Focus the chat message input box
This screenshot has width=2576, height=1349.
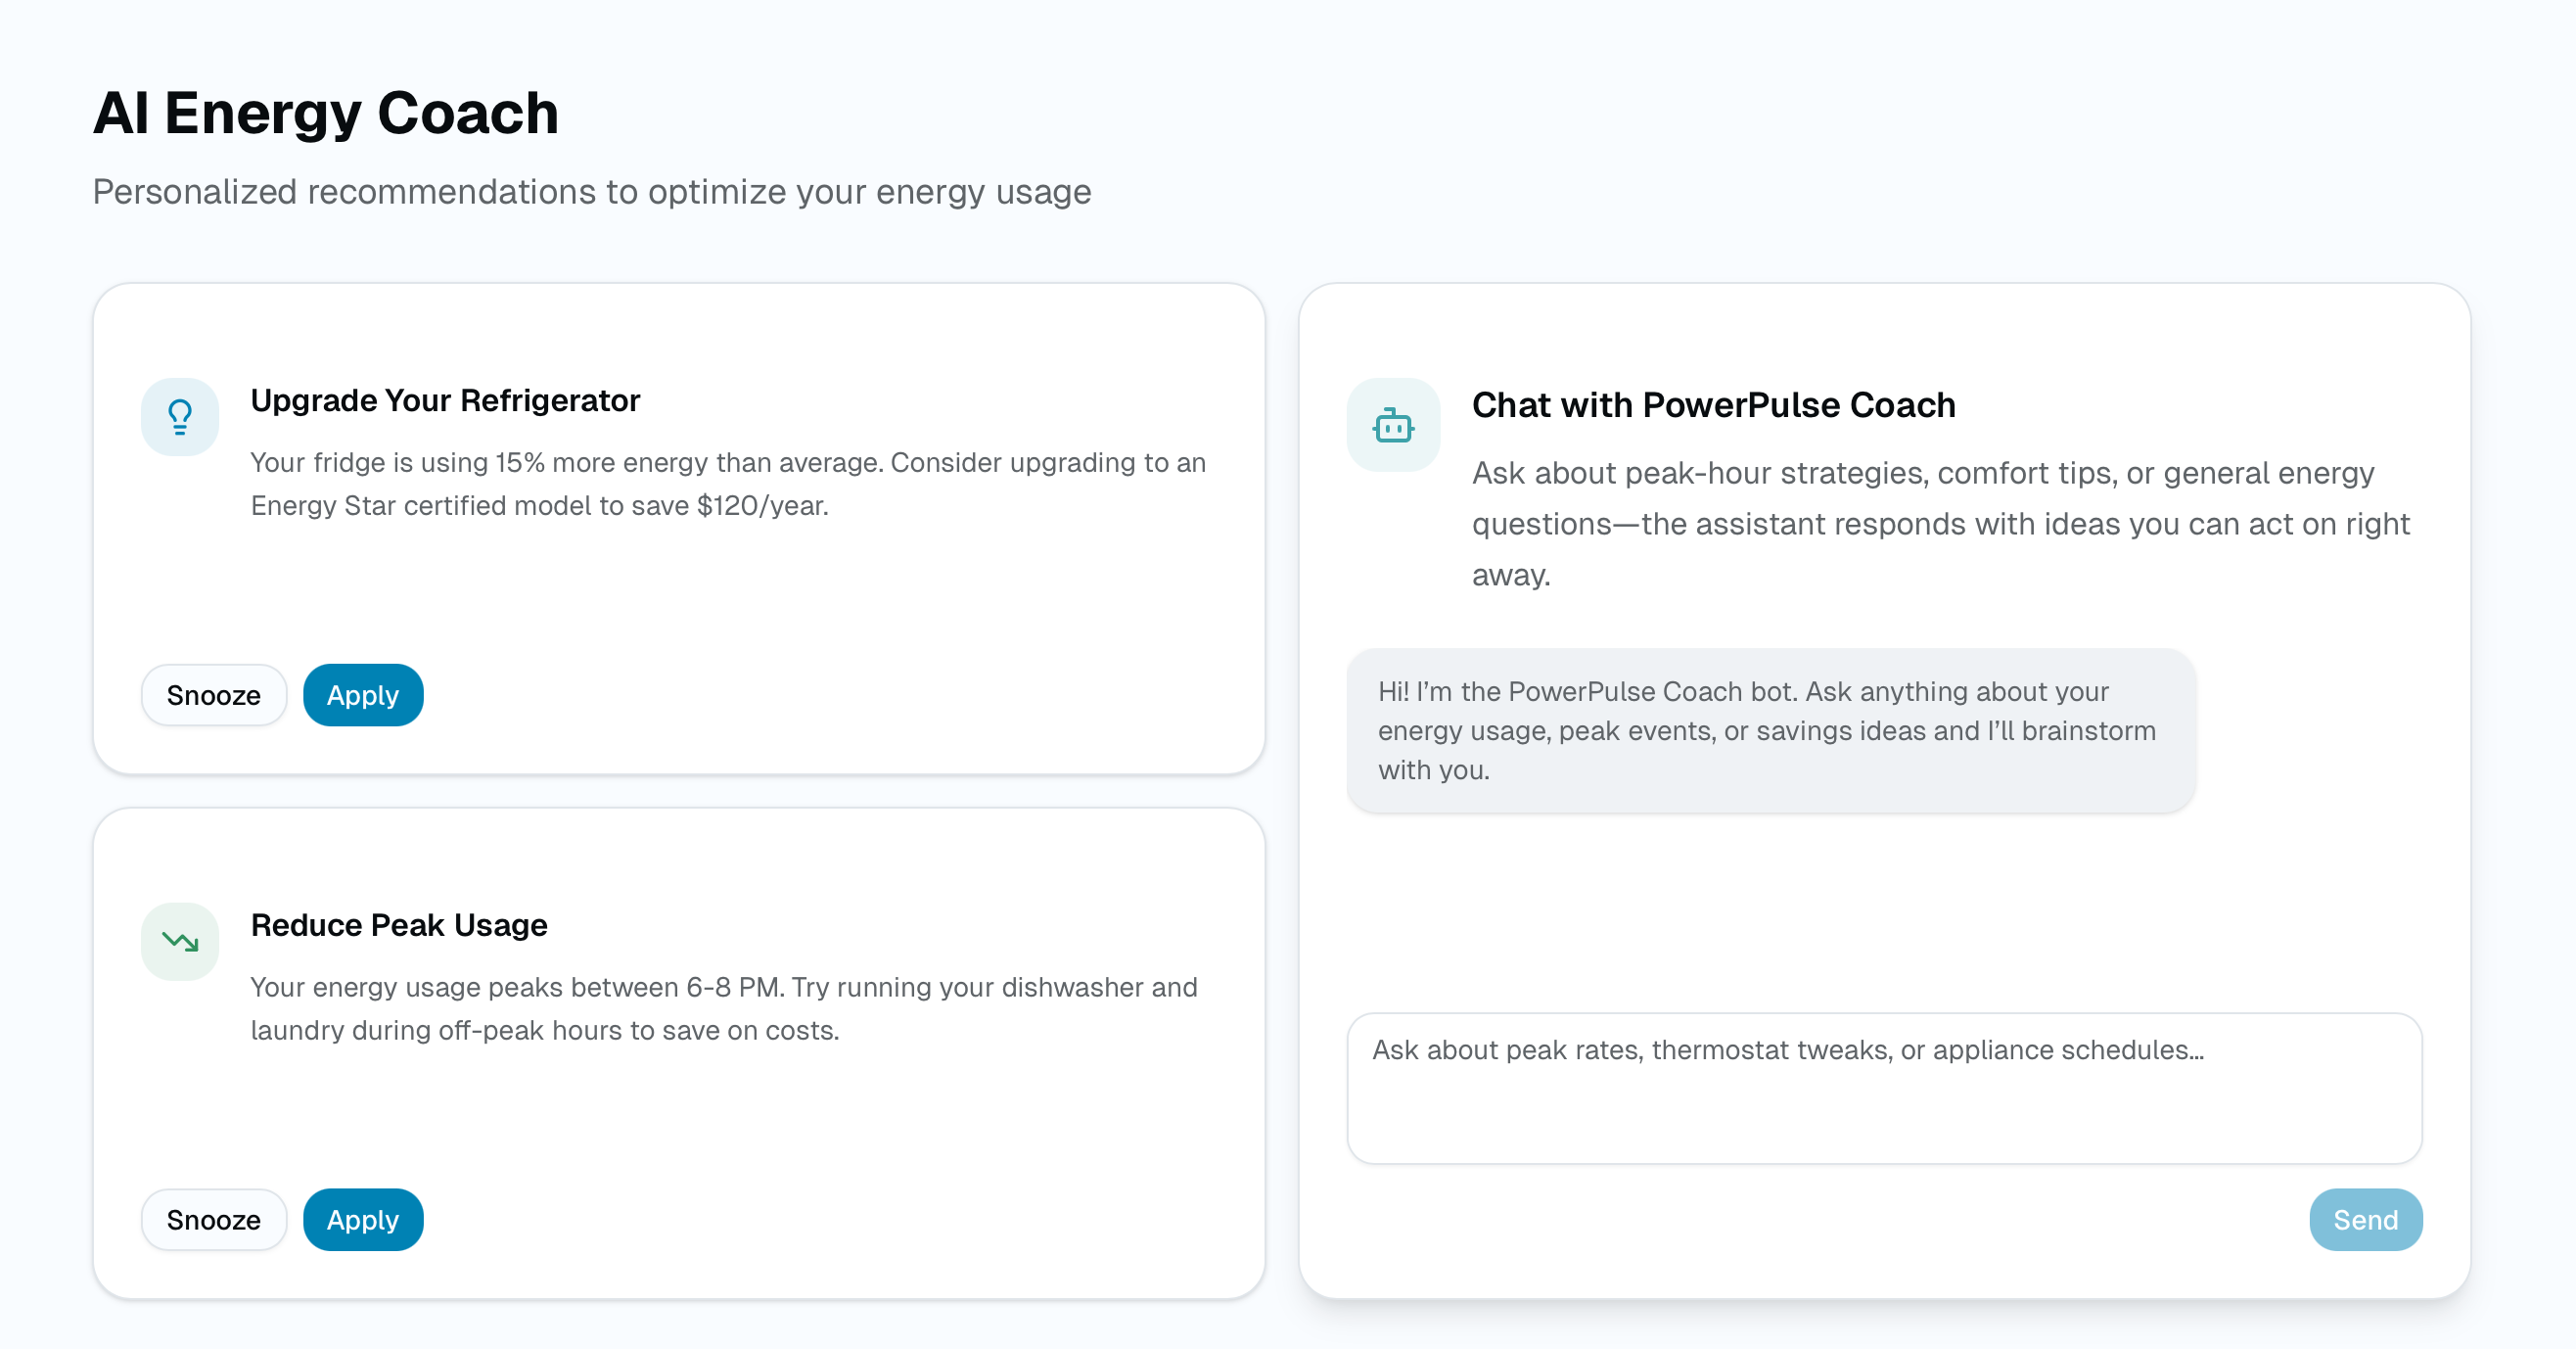pos(1884,1087)
